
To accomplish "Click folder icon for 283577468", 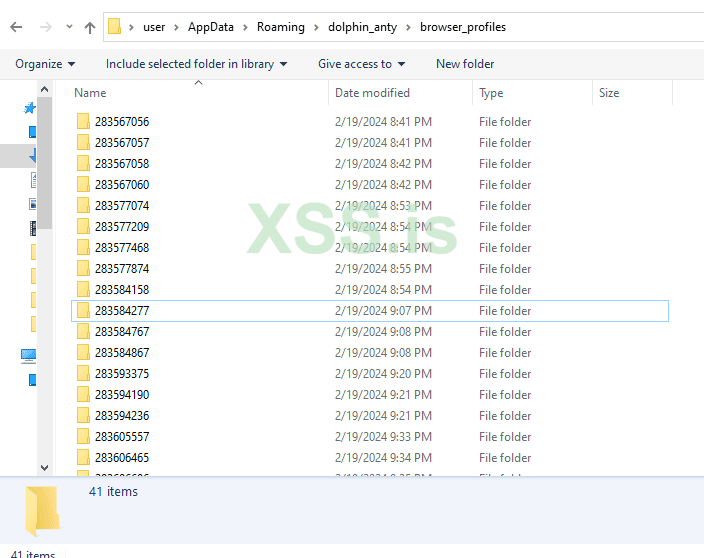I will pos(83,247).
